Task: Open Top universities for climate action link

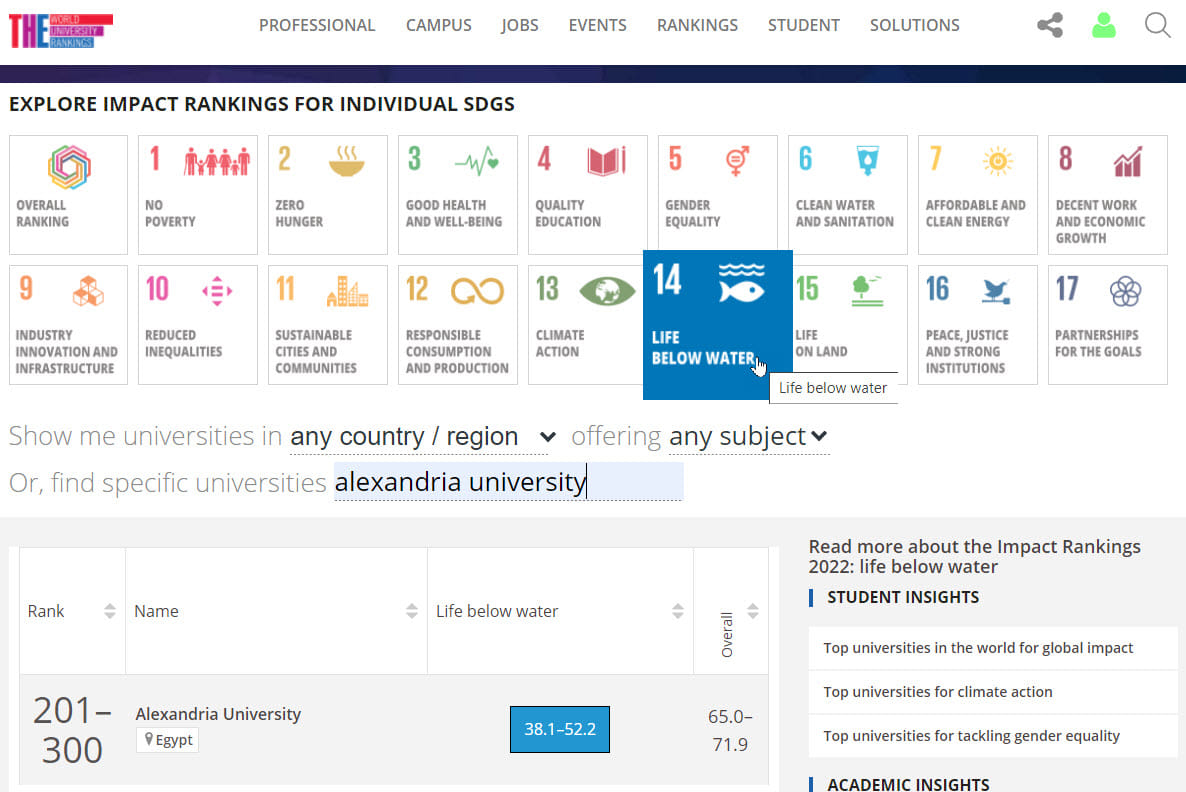Action: tap(937, 692)
